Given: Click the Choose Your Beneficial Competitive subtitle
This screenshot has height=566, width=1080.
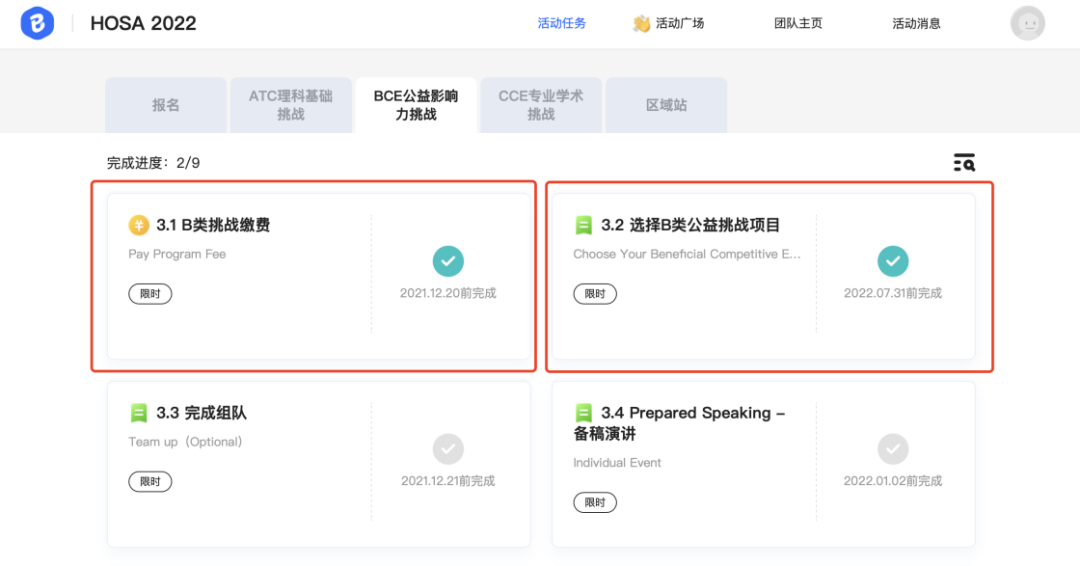Looking at the screenshot, I should [687, 254].
